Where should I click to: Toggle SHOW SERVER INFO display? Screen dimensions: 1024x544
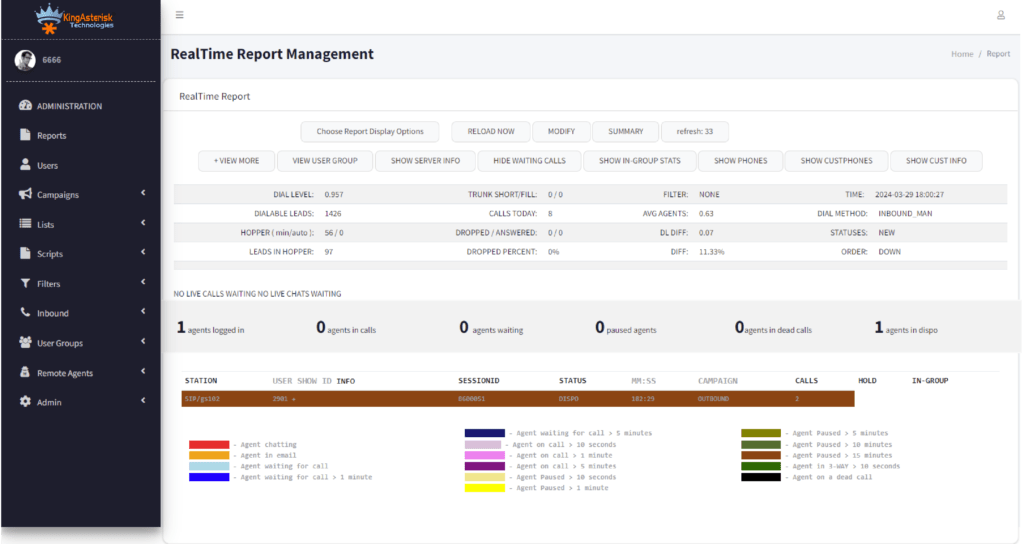click(426, 161)
